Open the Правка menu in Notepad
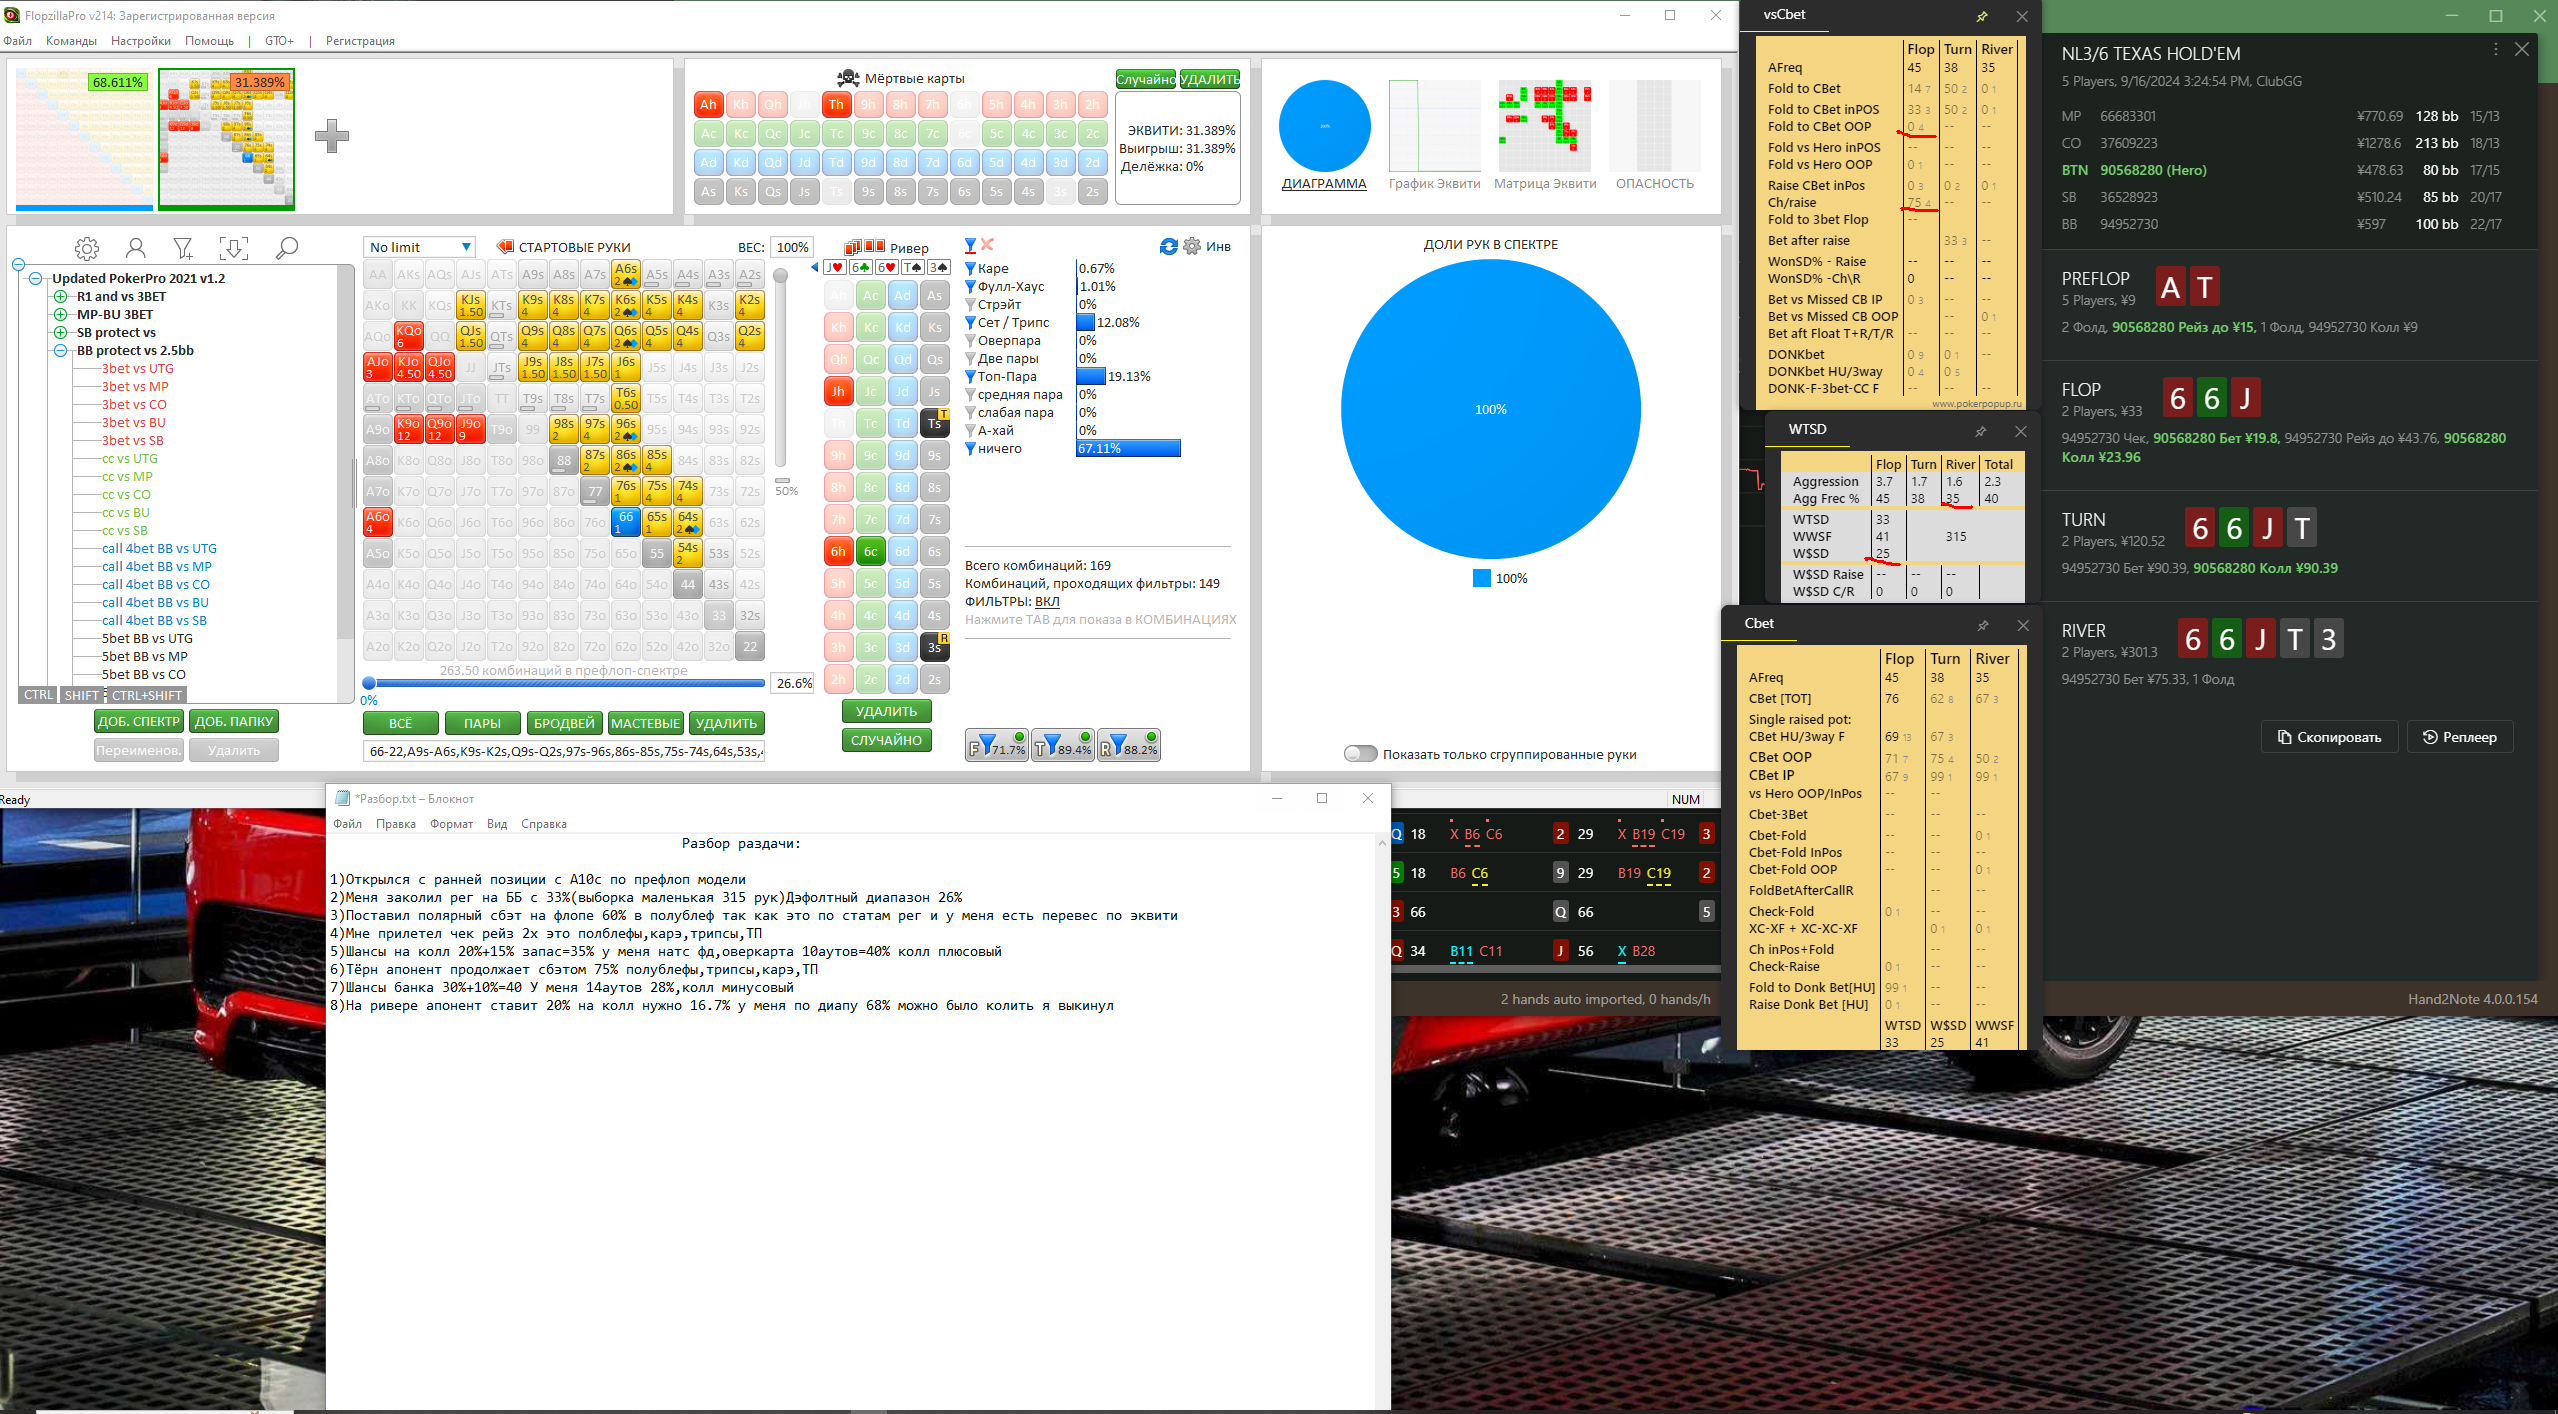Image resolution: width=2558 pixels, height=1414 pixels. [396, 824]
